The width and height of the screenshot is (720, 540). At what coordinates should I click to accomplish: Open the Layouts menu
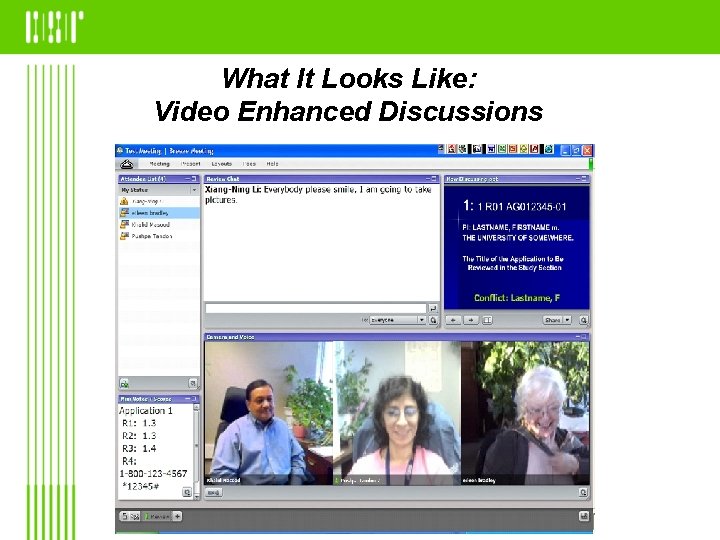click(x=221, y=164)
